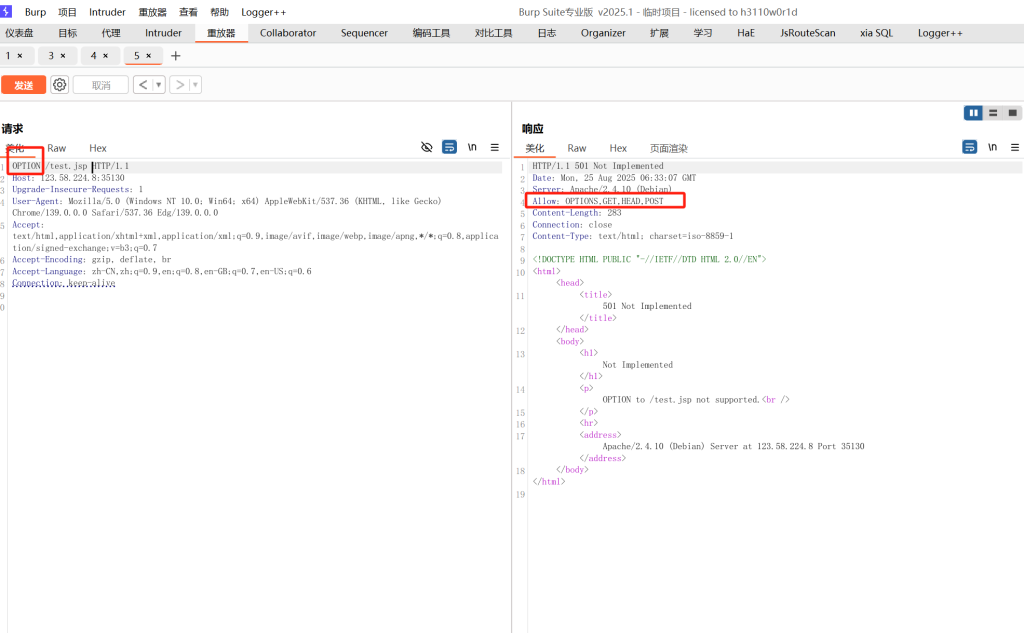Image resolution: width=1024 pixels, height=633 pixels.
Task: Close Repeater tab 4
Action: 105,56
